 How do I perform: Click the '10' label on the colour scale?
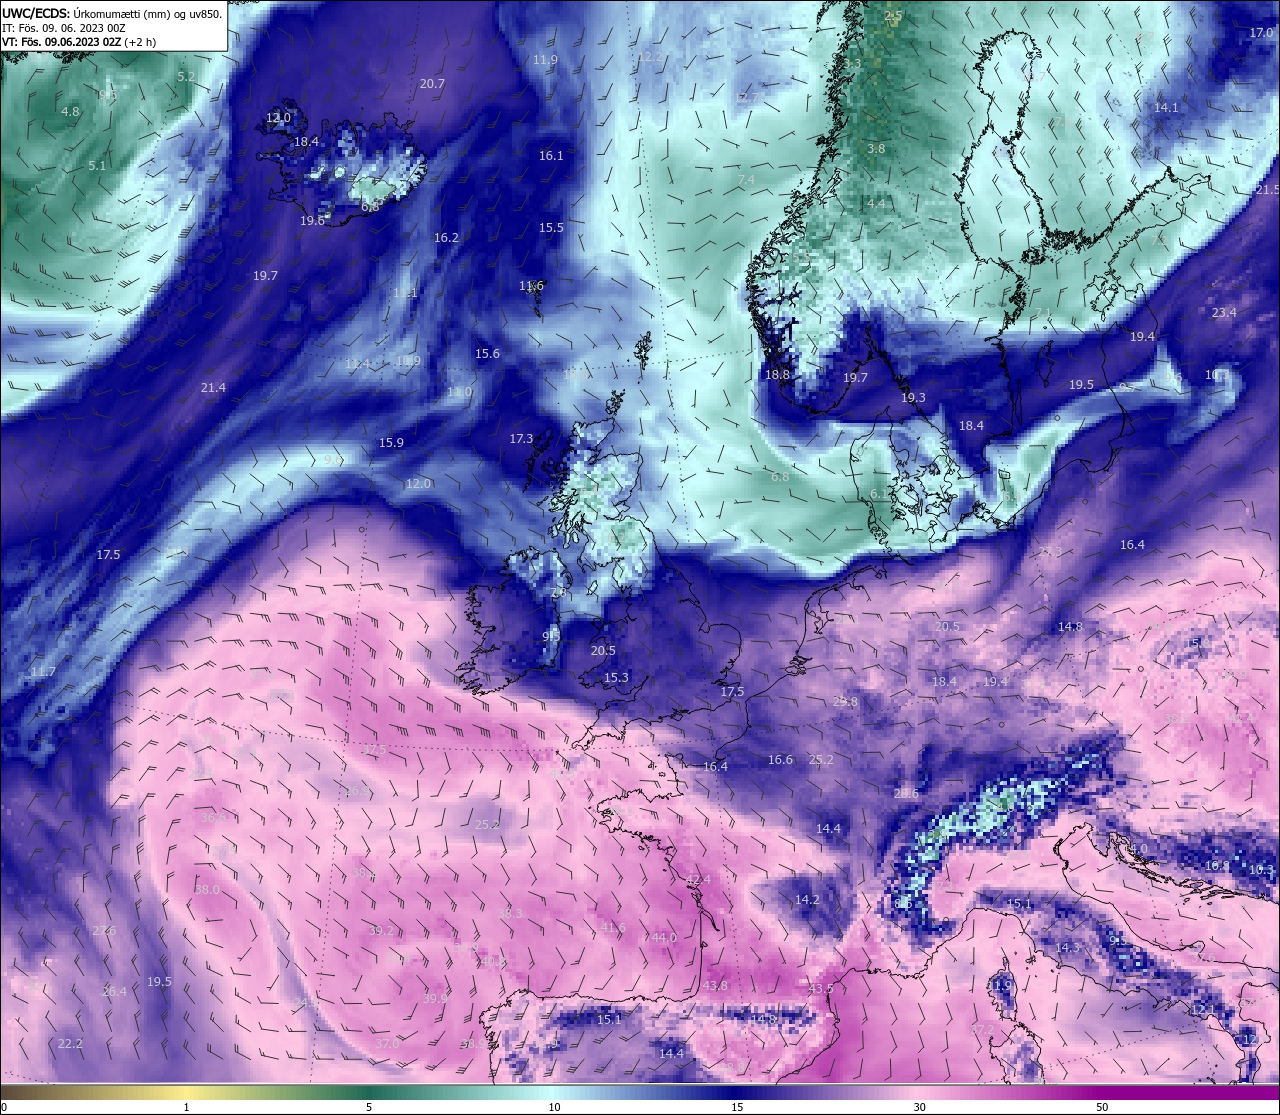[554, 1107]
